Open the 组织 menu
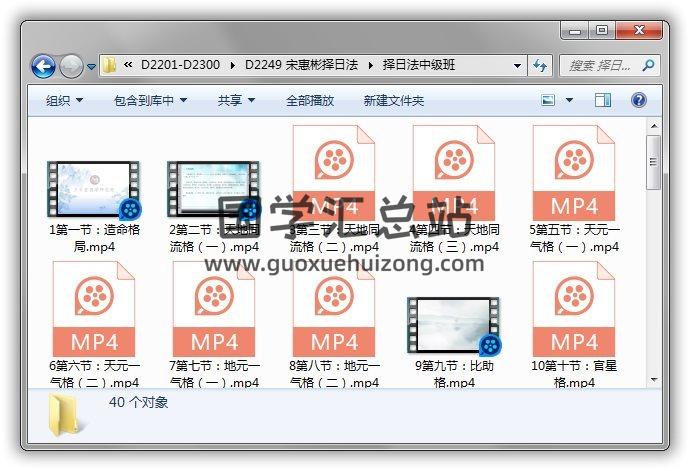Viewport: 690px width, 471px height. tap(64, 101)
